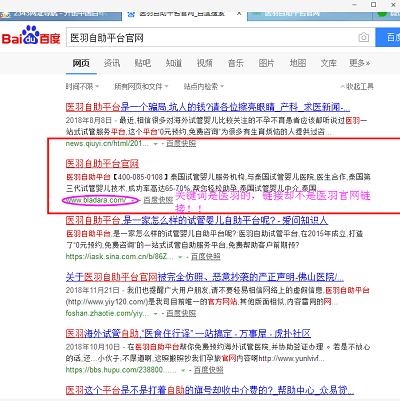Open the 爱问知识人 result title
400x401 pixels.
pos(197,220)
